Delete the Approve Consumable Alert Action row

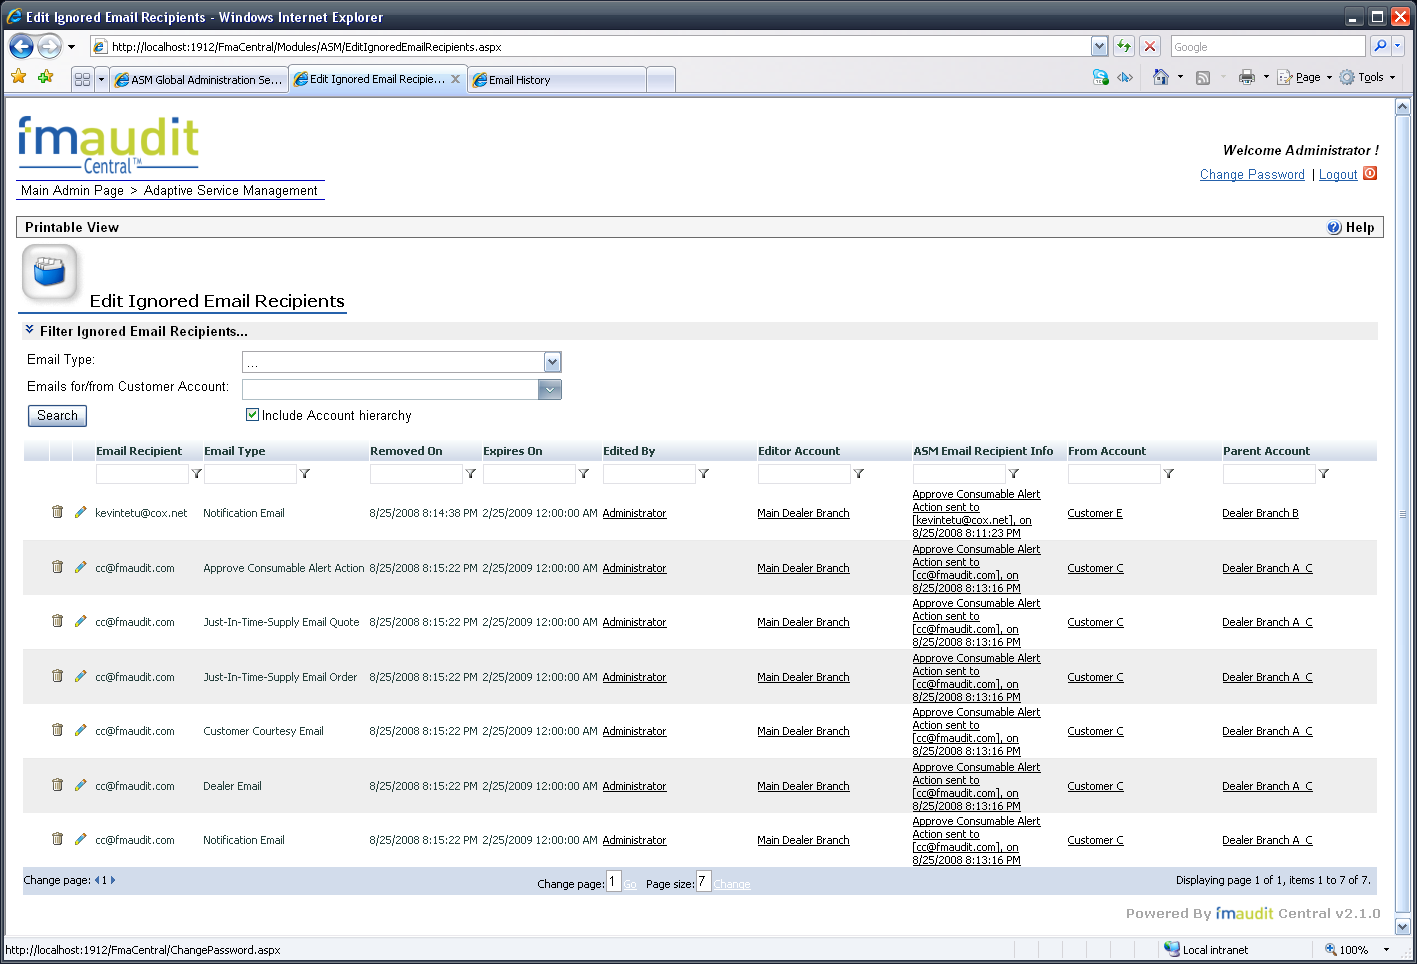[57, 567]
